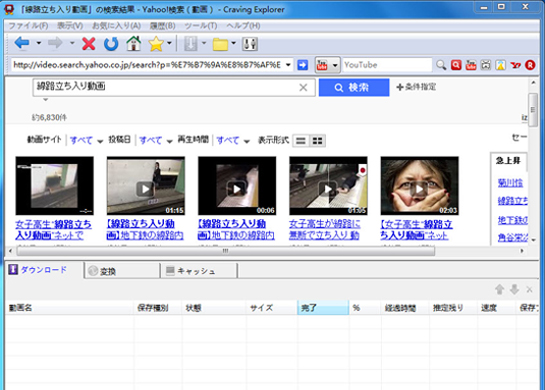Click the magnifier search icon
Image resolution: width=545 pixels, height=390 pixels.
tap(441, 65)
